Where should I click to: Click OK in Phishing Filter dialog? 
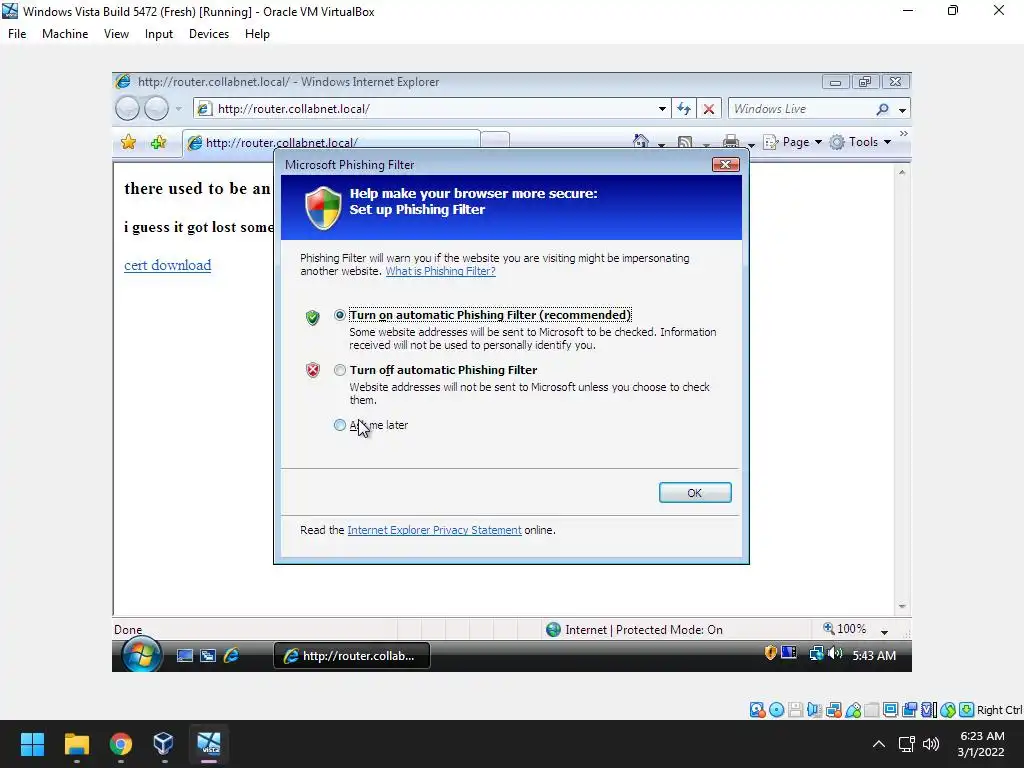point(695,493)
